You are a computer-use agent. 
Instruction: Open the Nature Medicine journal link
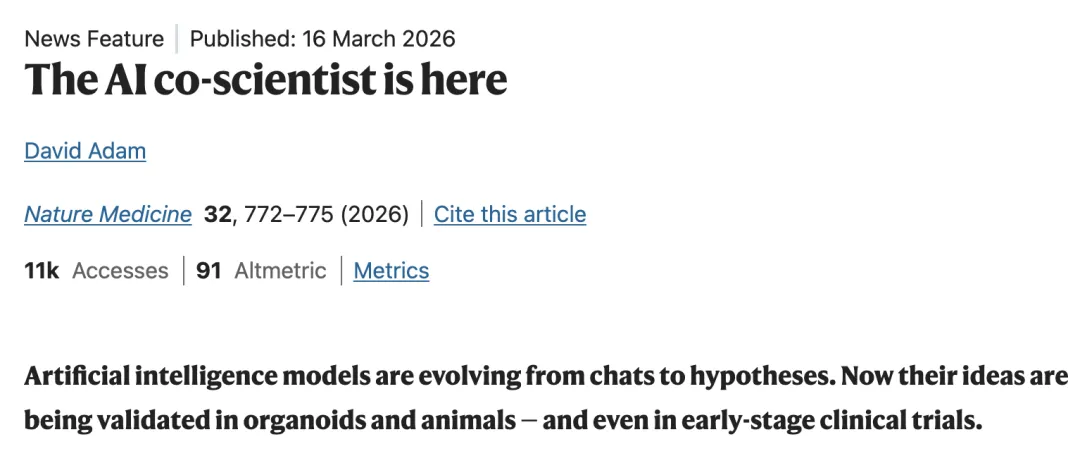pyautogui.click(x=108, y=214)
